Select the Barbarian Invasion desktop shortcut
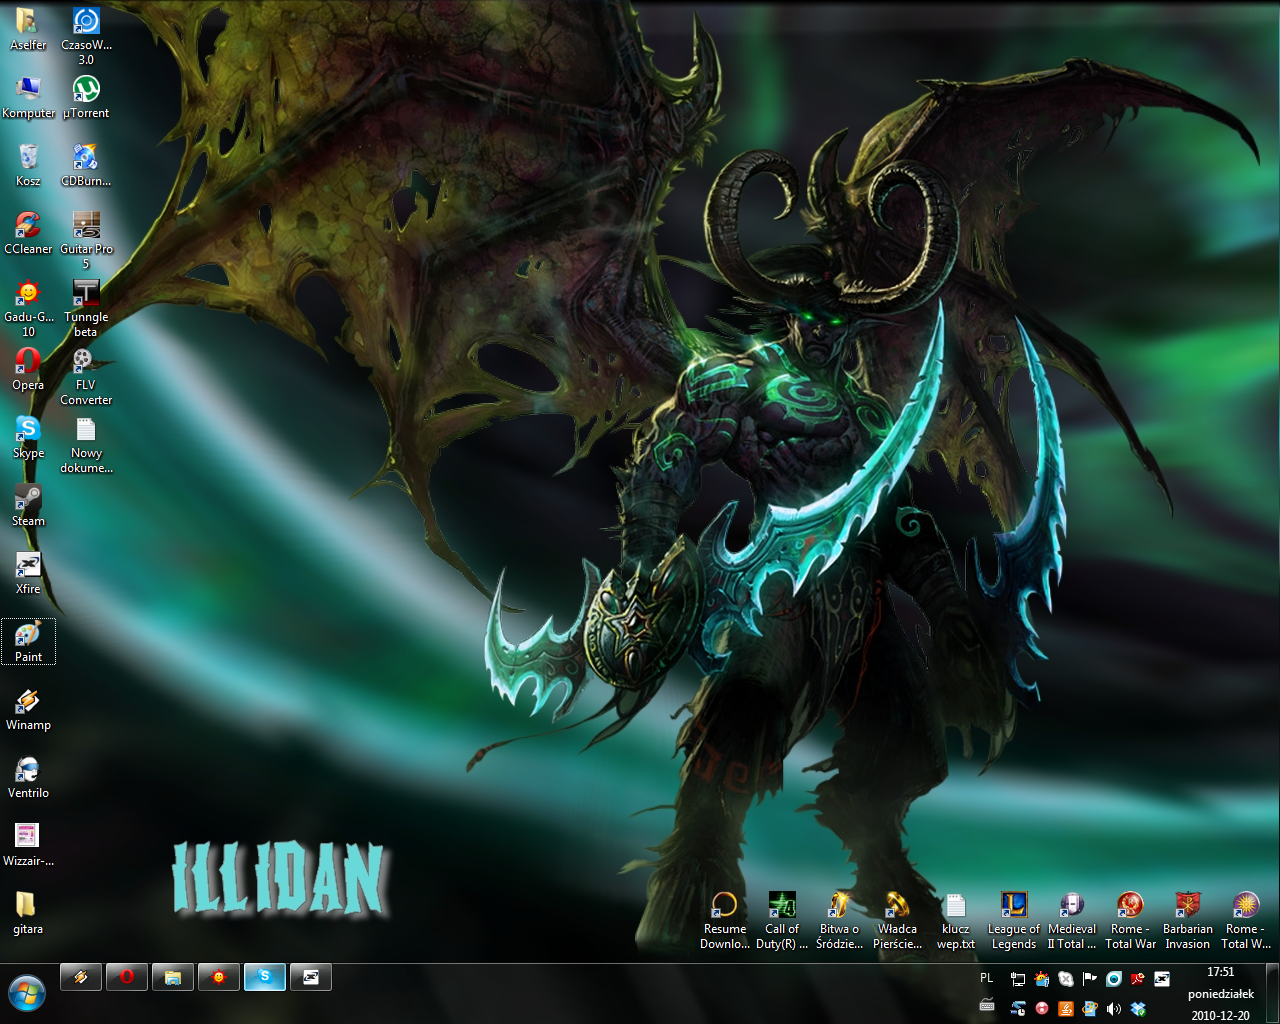The width and height of the screenshot is (1280, 1024). [x=1188, y=921]
